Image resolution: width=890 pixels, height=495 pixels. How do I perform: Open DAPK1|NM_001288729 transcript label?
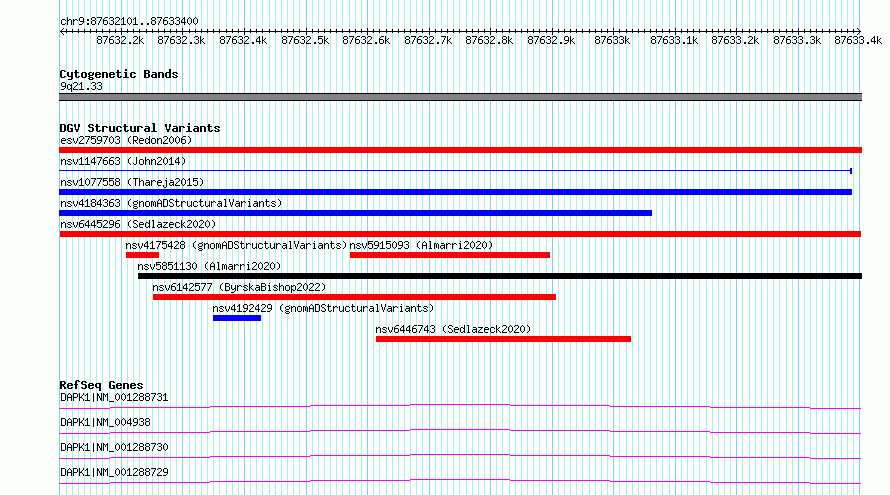114,472
